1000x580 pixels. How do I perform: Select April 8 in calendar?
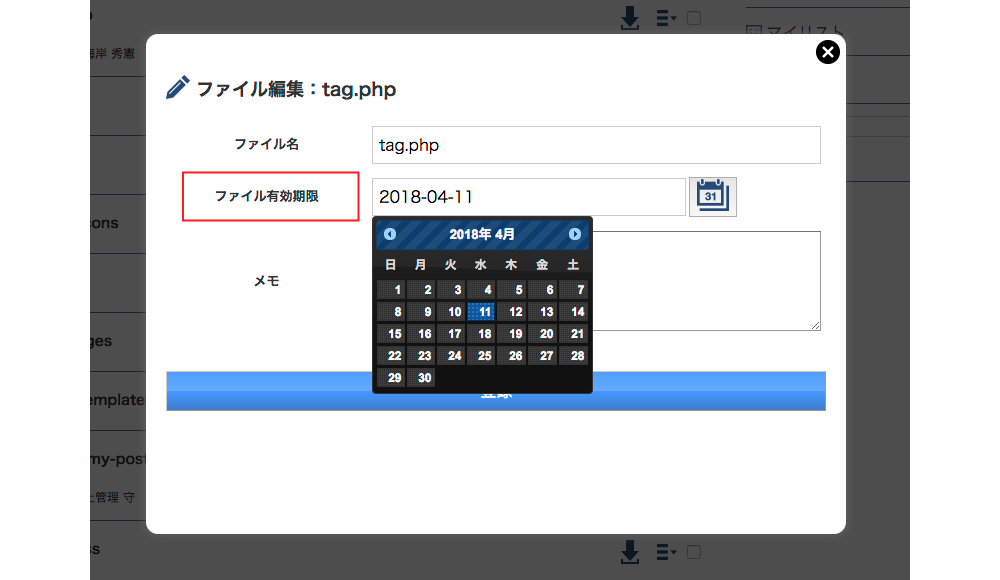point(391,311)
